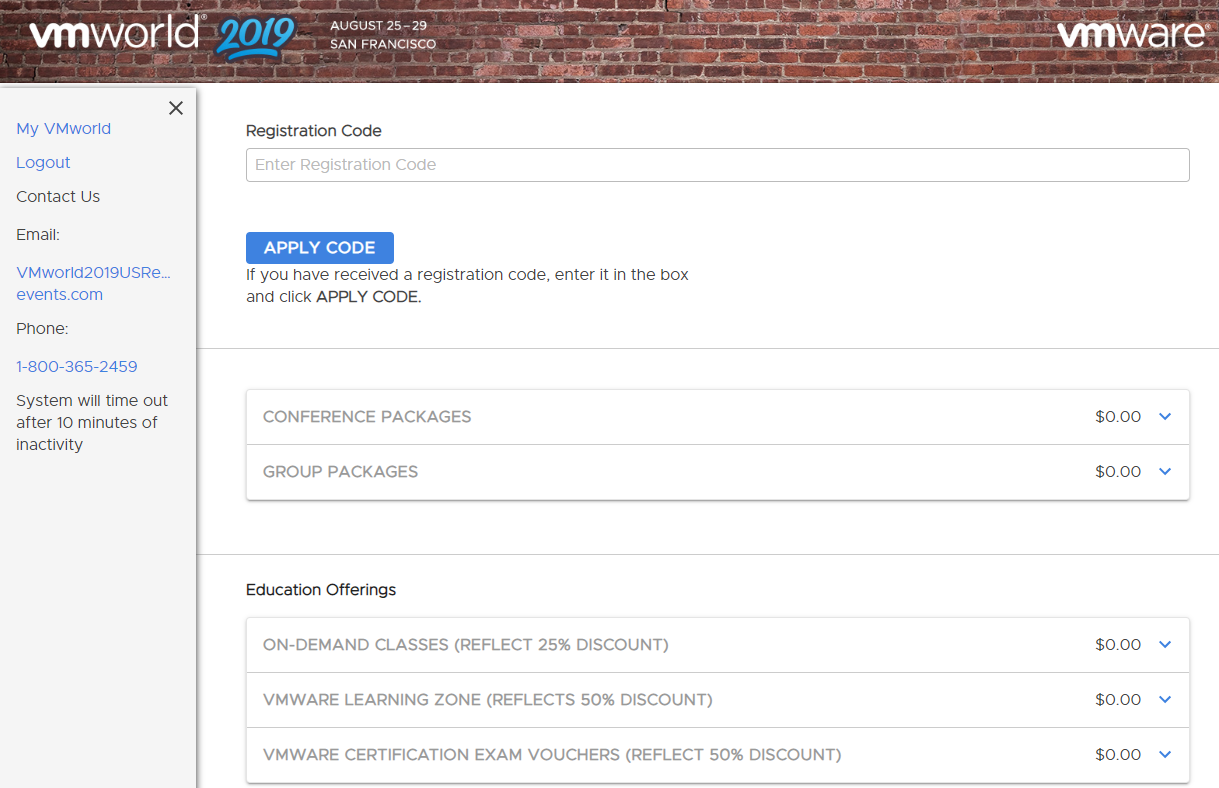Screen dimensions: 1219x788
Task: Expand On-Demand Classes chevron arrow
Action: [1165, 645]
